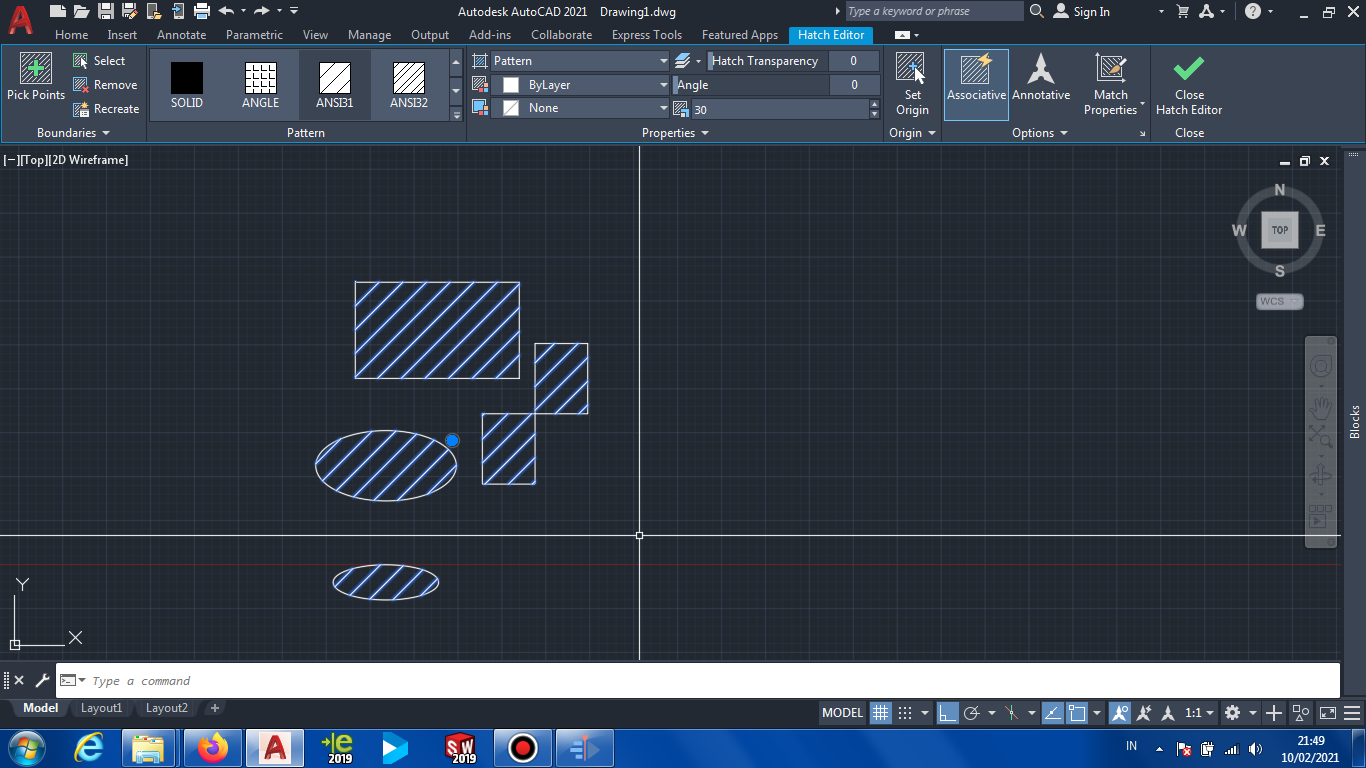Click Close Hatch Editor green checkmark
This screenshot has width=1366, height=768.
click(1188, 85)
